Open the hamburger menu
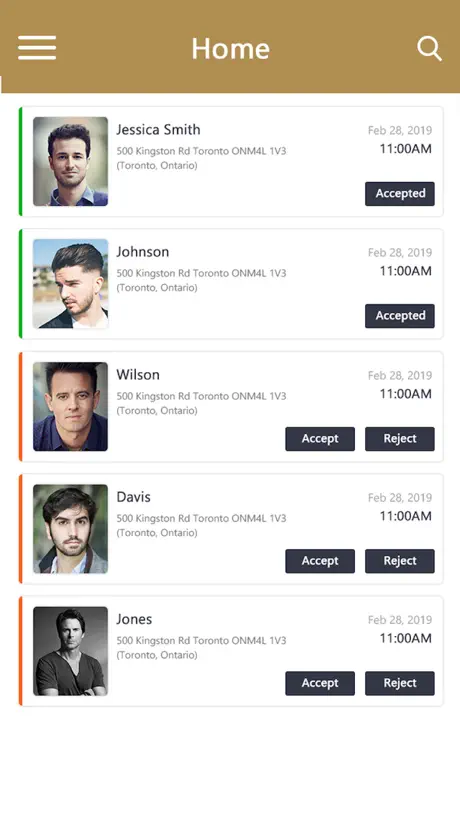Viewport: 460px width, 818px height. (x=37, y=48)
